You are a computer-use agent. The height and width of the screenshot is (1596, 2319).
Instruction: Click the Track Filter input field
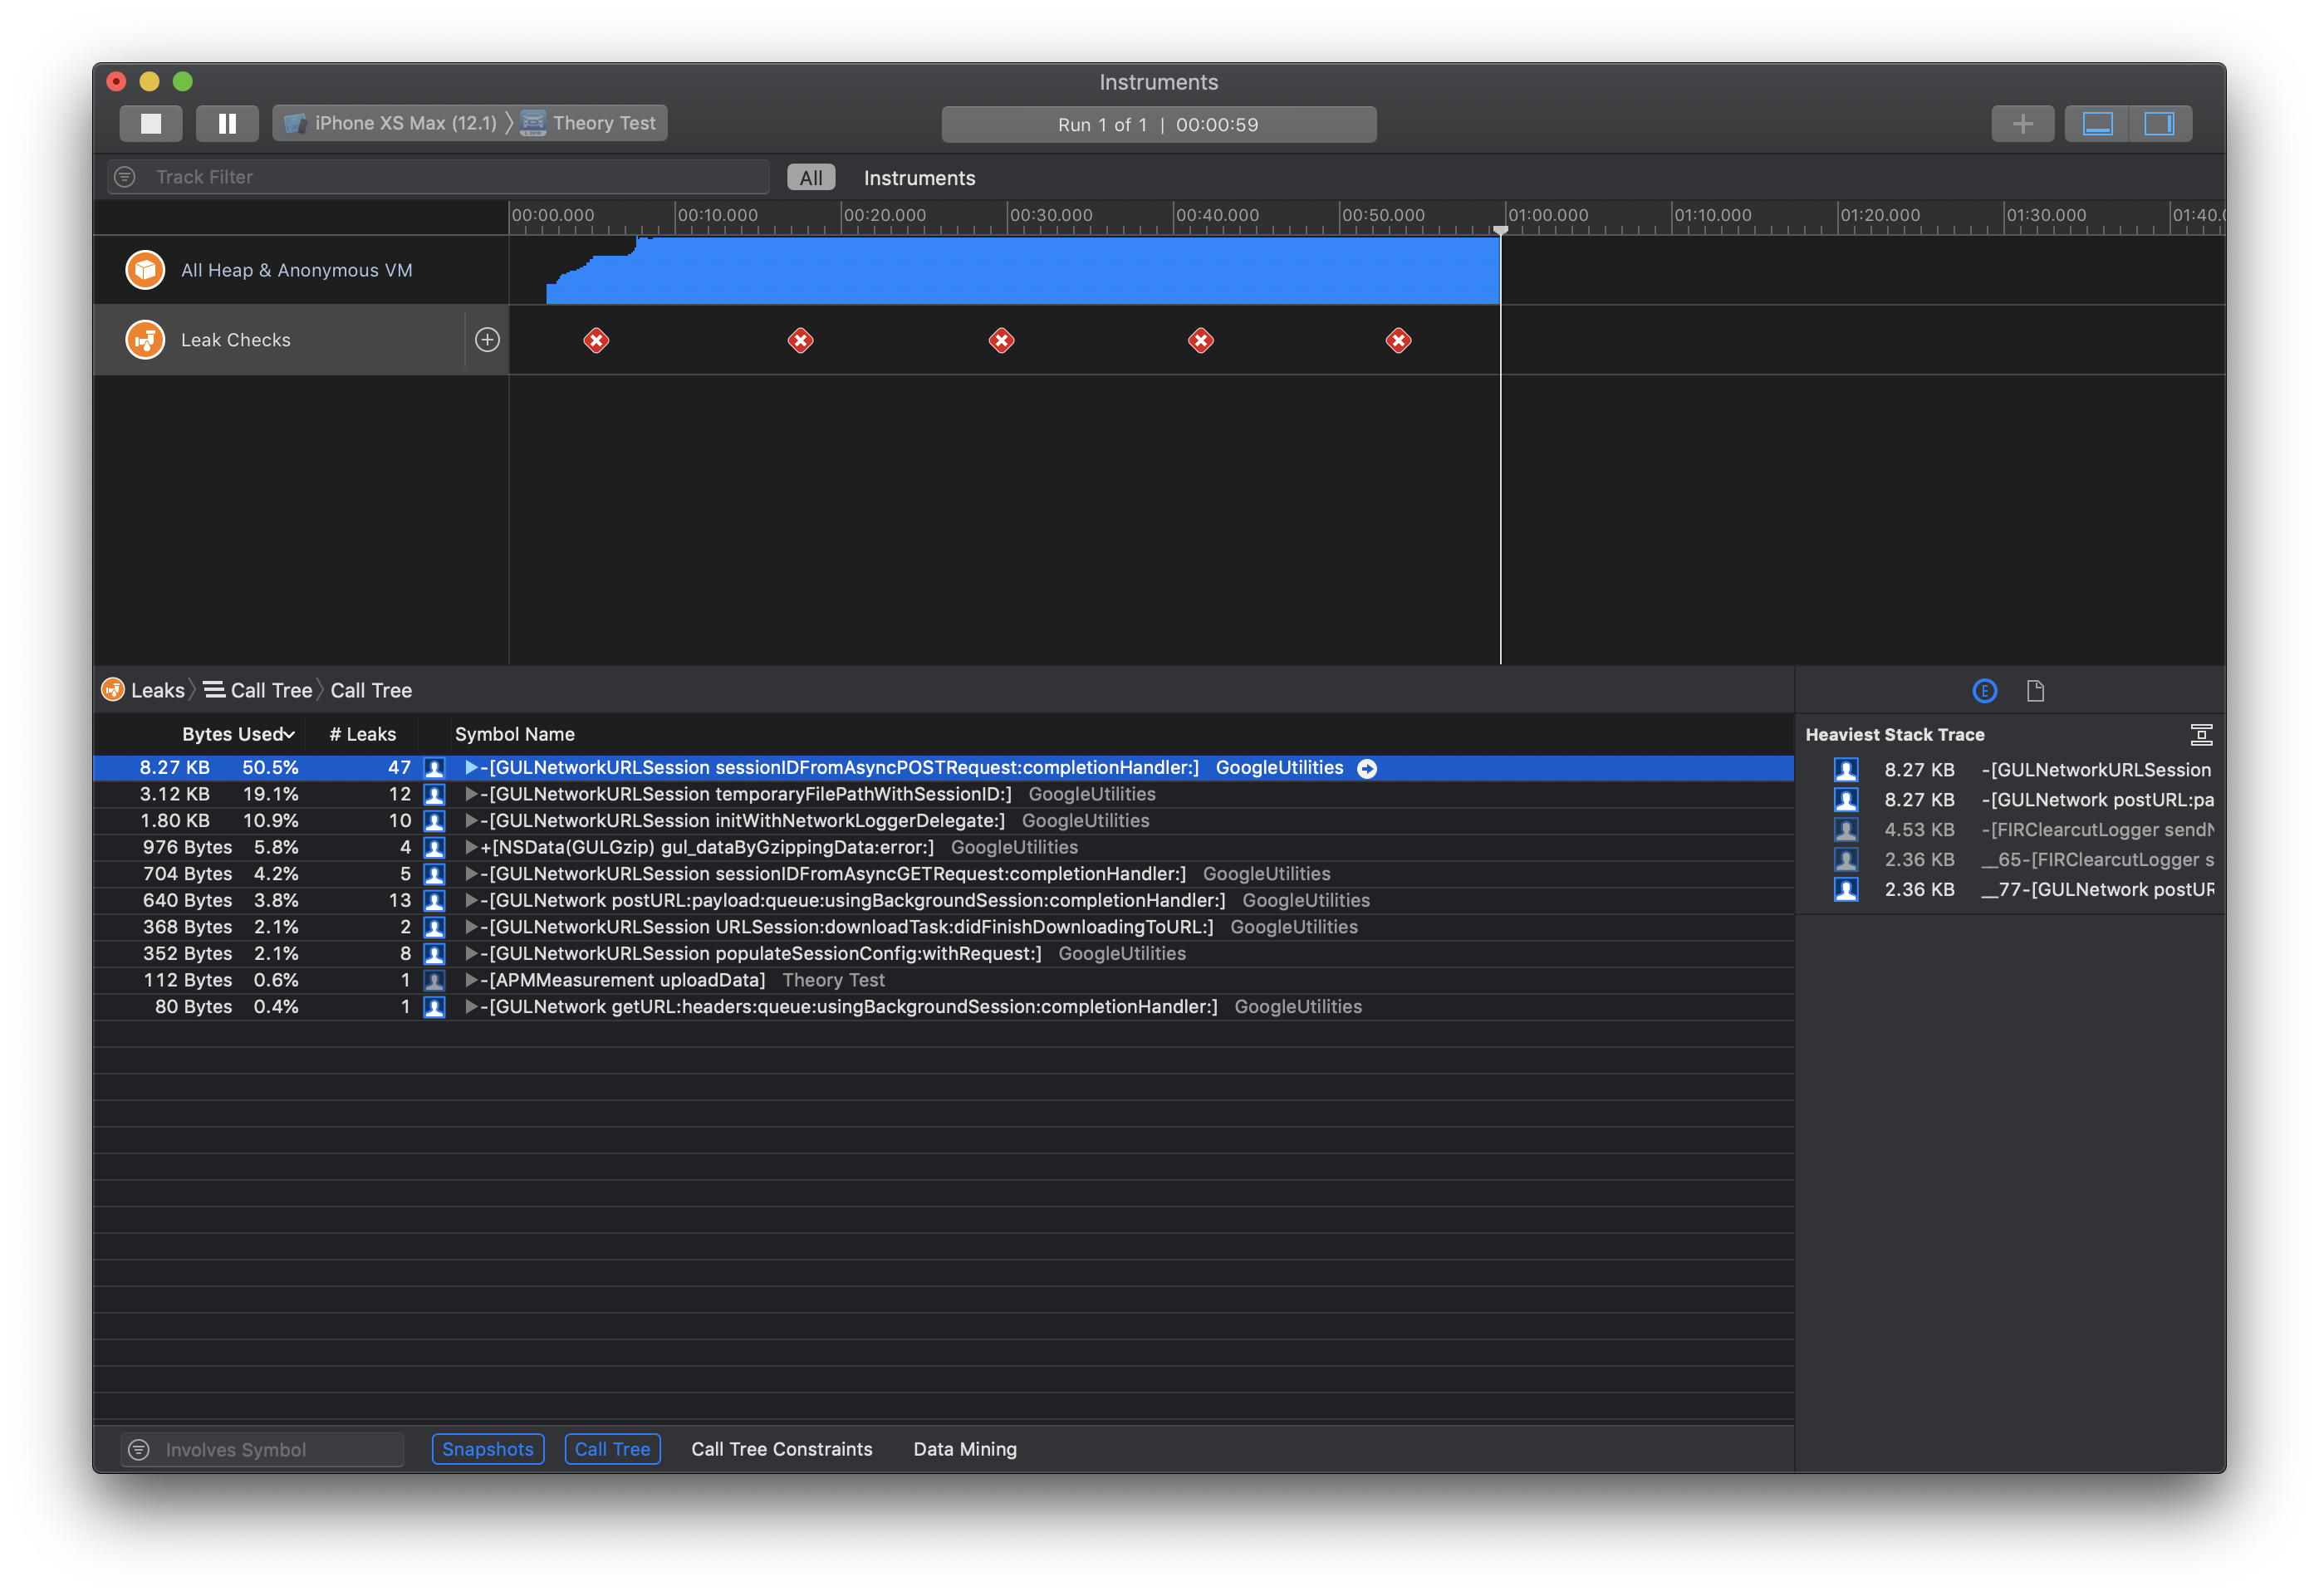coord(450,177)
